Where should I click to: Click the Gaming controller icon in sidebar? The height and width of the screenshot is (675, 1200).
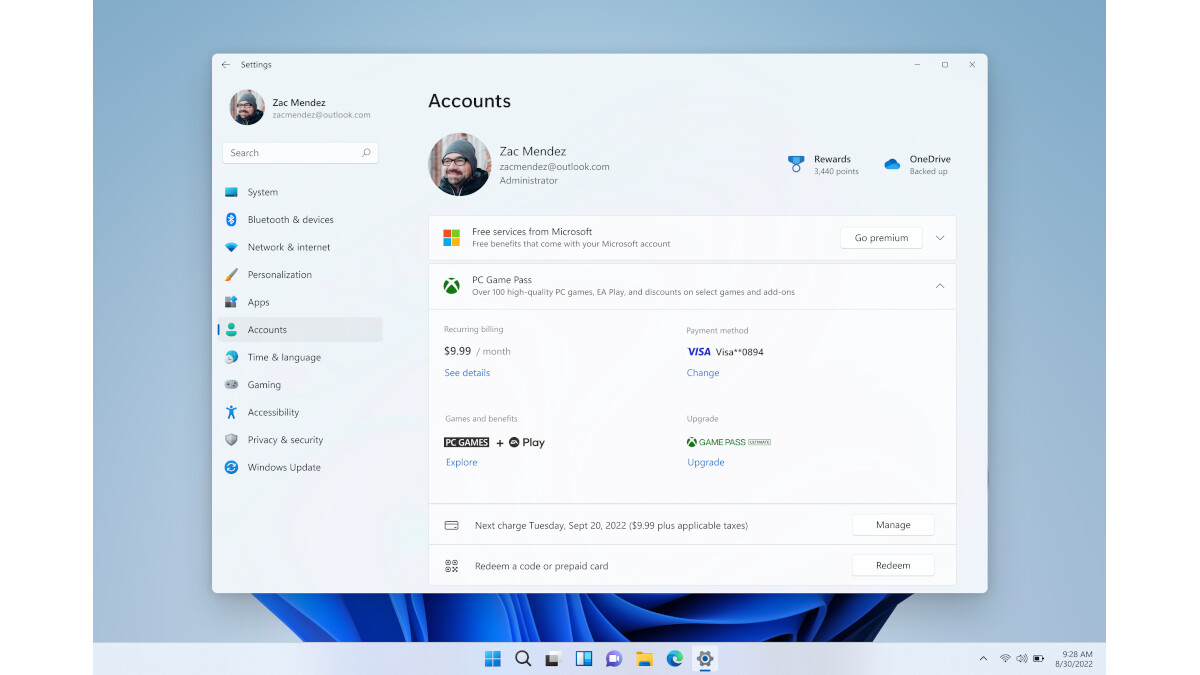click(233, 384)
